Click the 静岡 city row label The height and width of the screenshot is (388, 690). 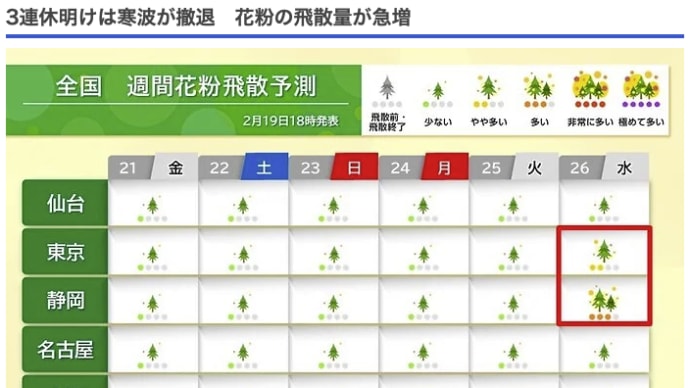[65, 301]
